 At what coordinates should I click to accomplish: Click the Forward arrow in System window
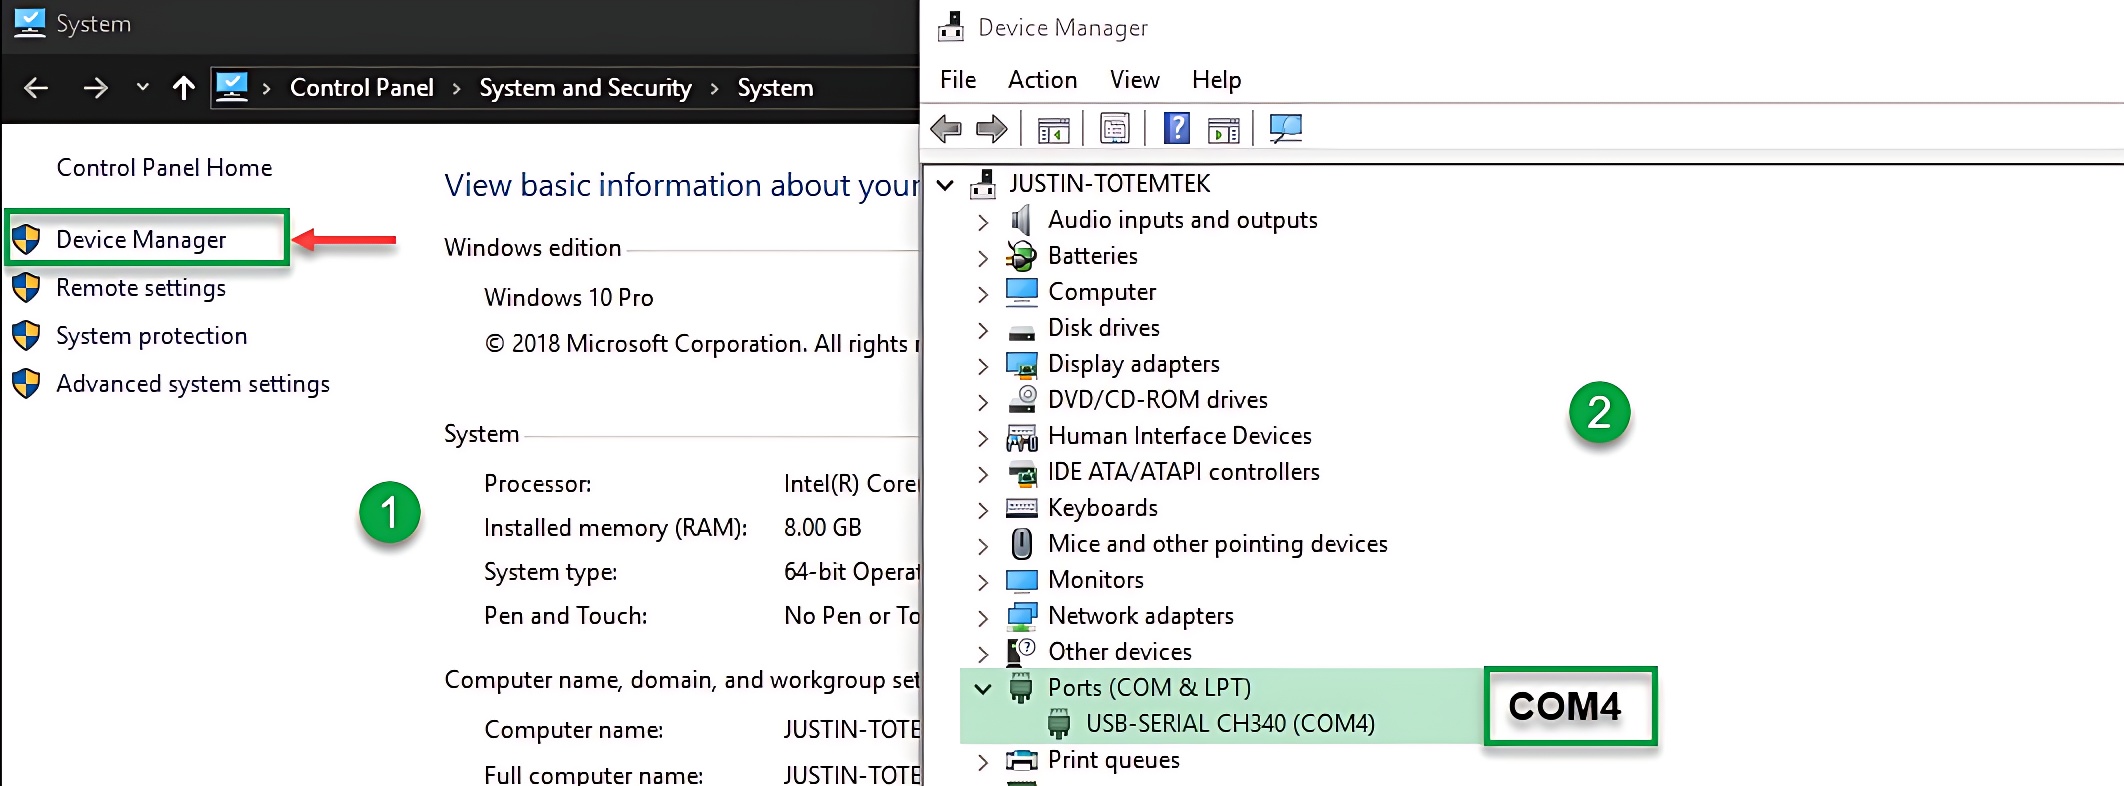coord(95,88)
